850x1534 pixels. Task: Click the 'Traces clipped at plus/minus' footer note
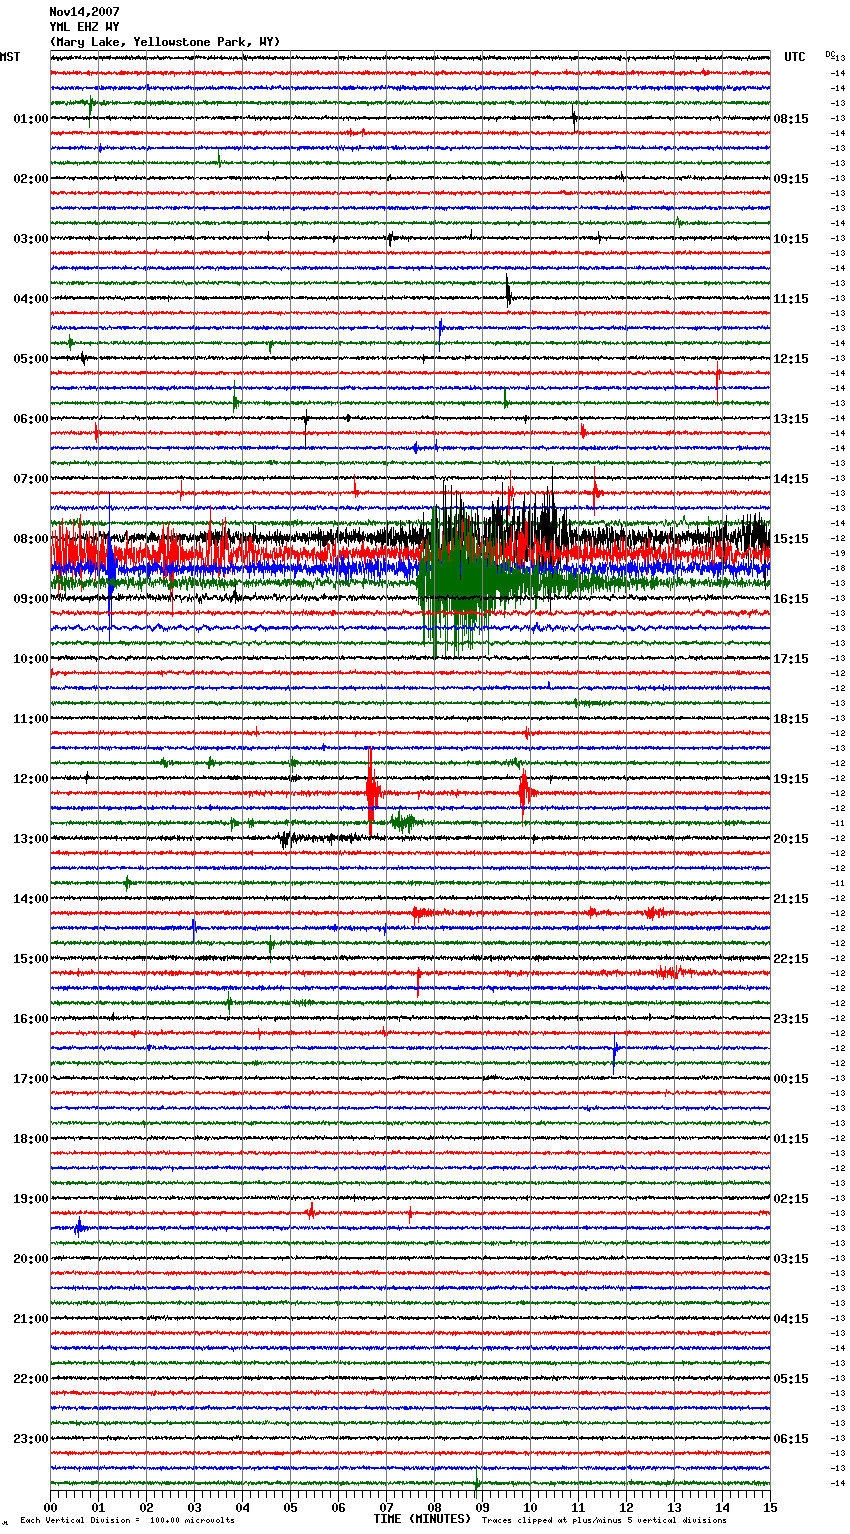[x=604, y=1520]
